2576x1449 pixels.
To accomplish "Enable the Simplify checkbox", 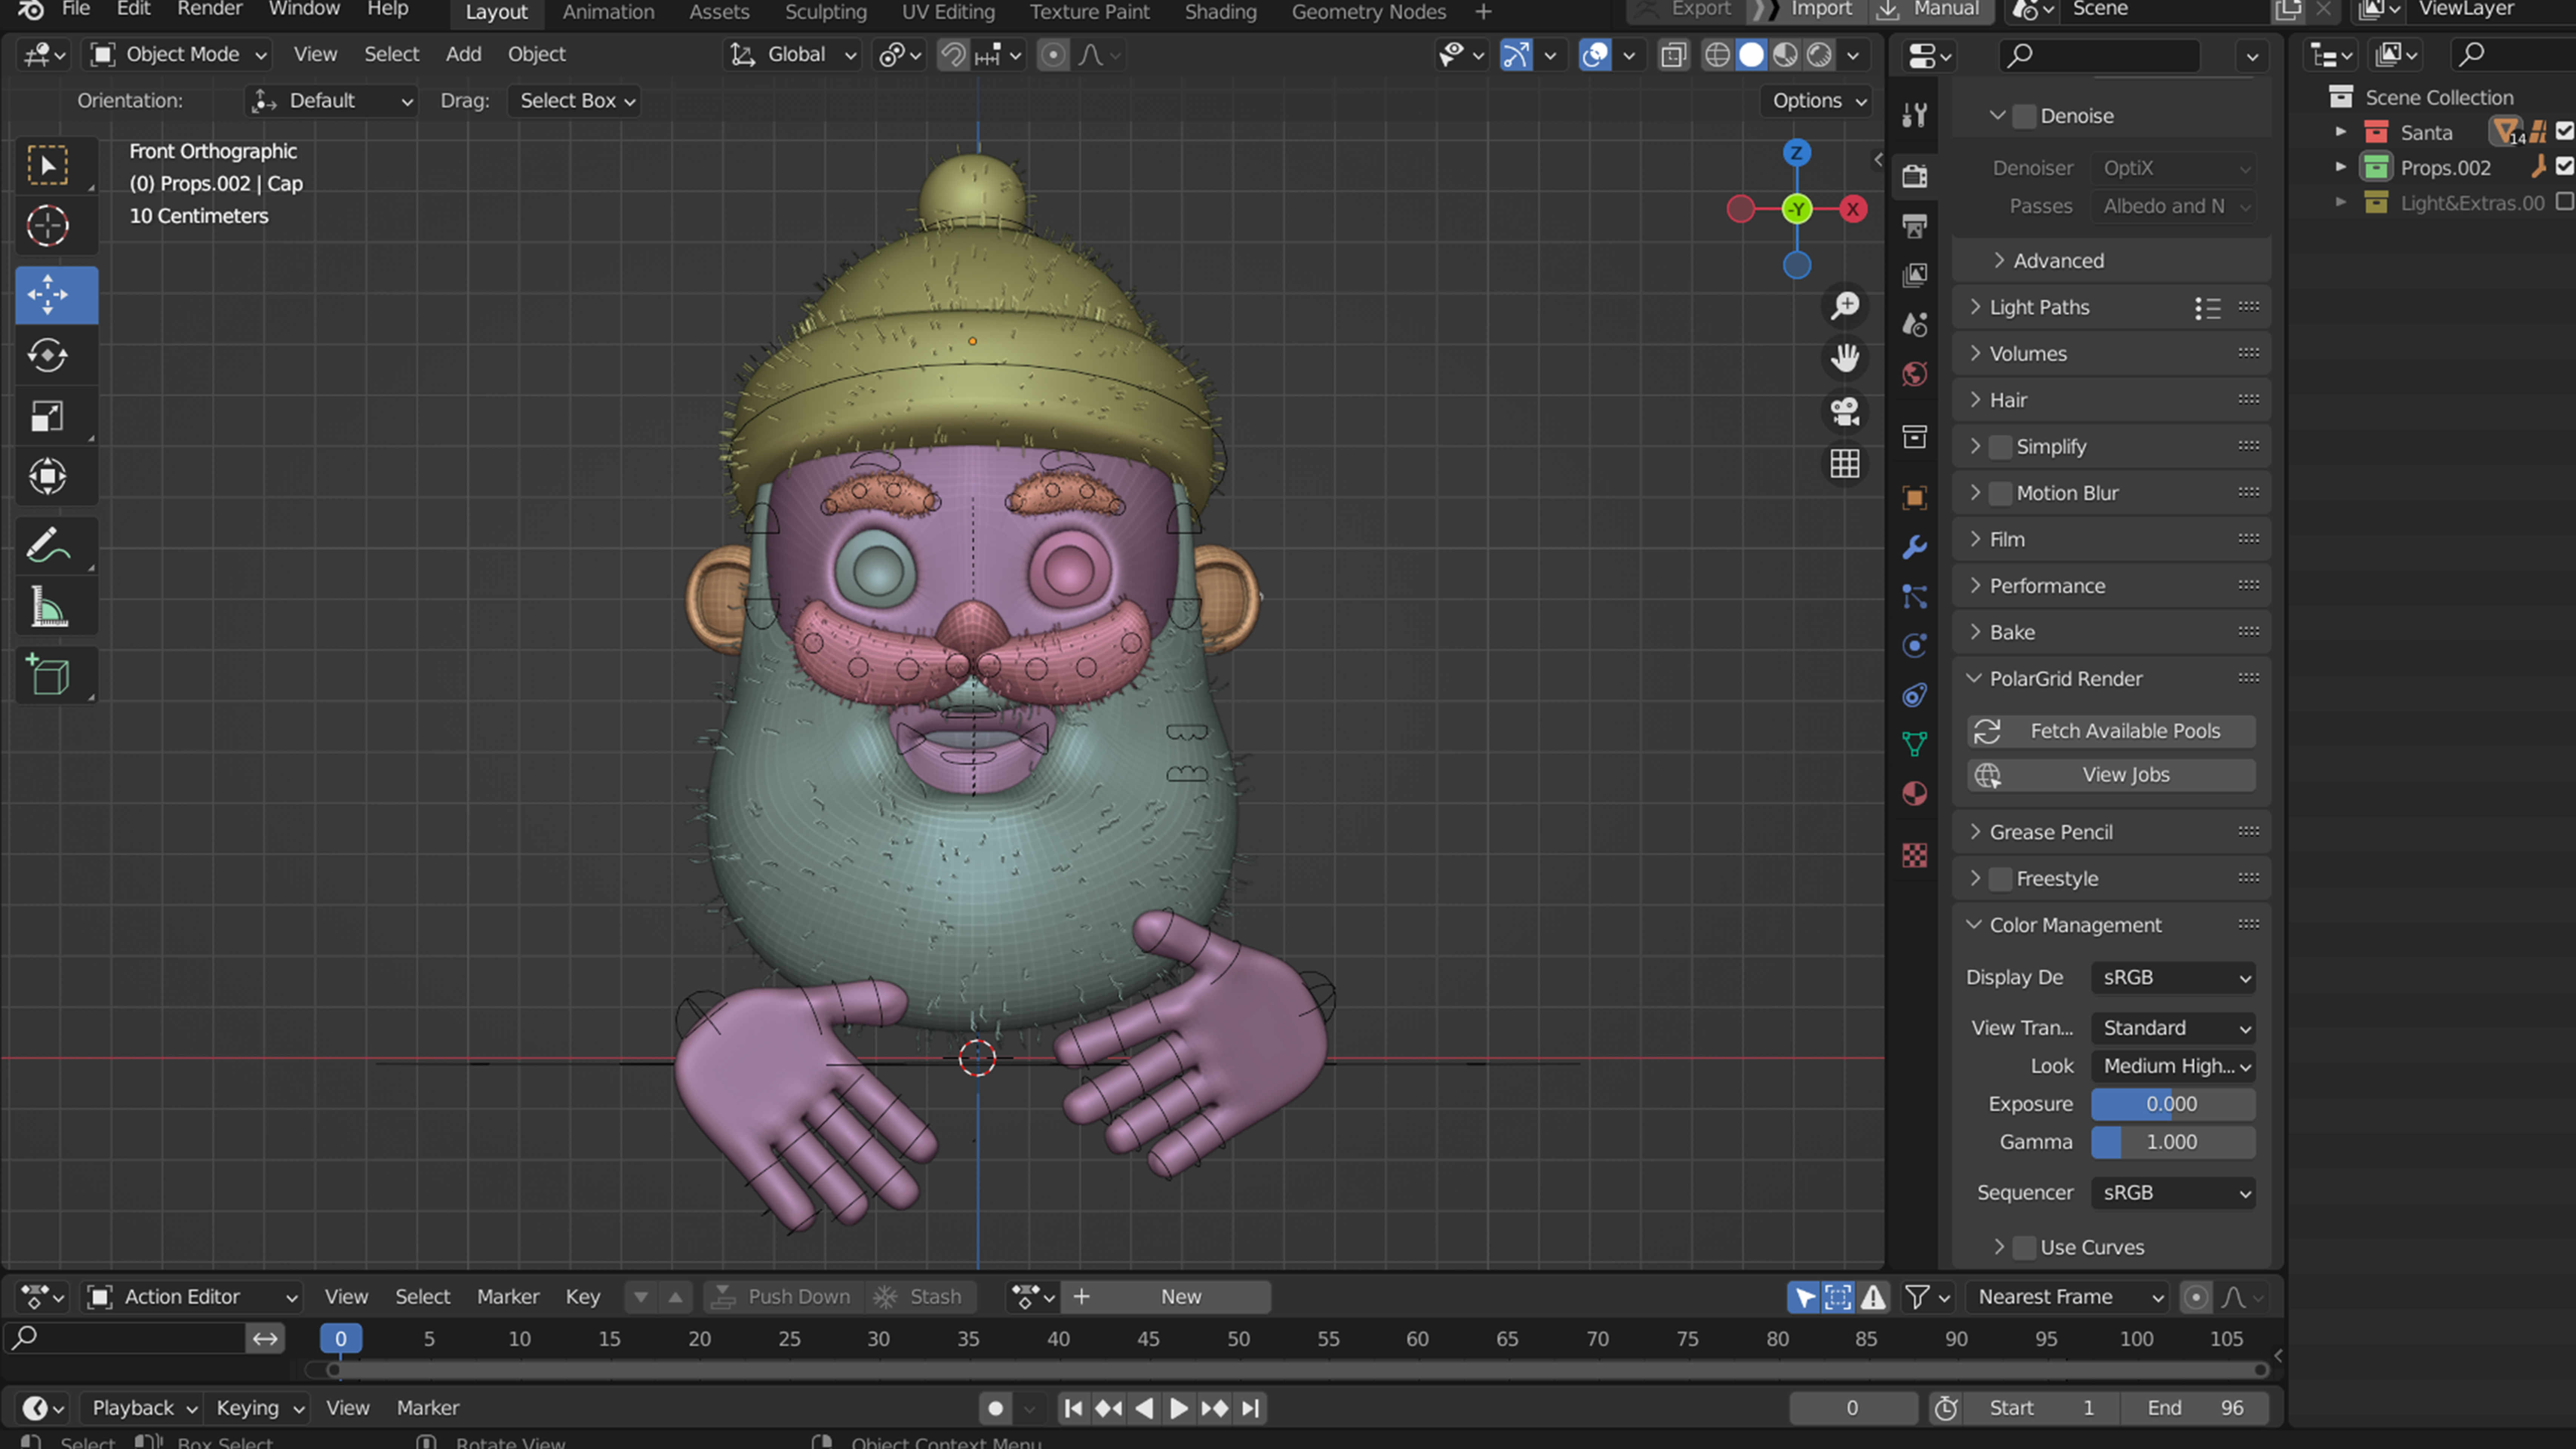I will (x=2000, y=447).
